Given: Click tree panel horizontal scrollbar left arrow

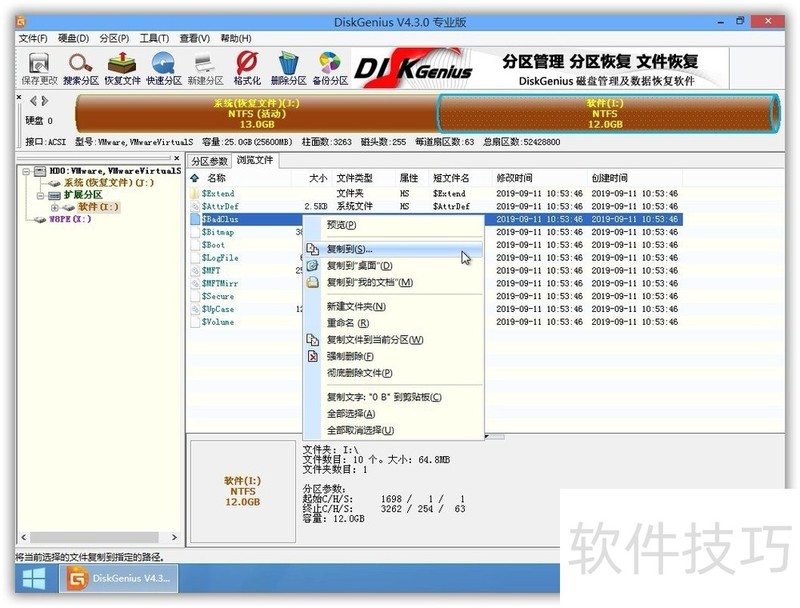Looking at the screenshot, I should 23,538.
